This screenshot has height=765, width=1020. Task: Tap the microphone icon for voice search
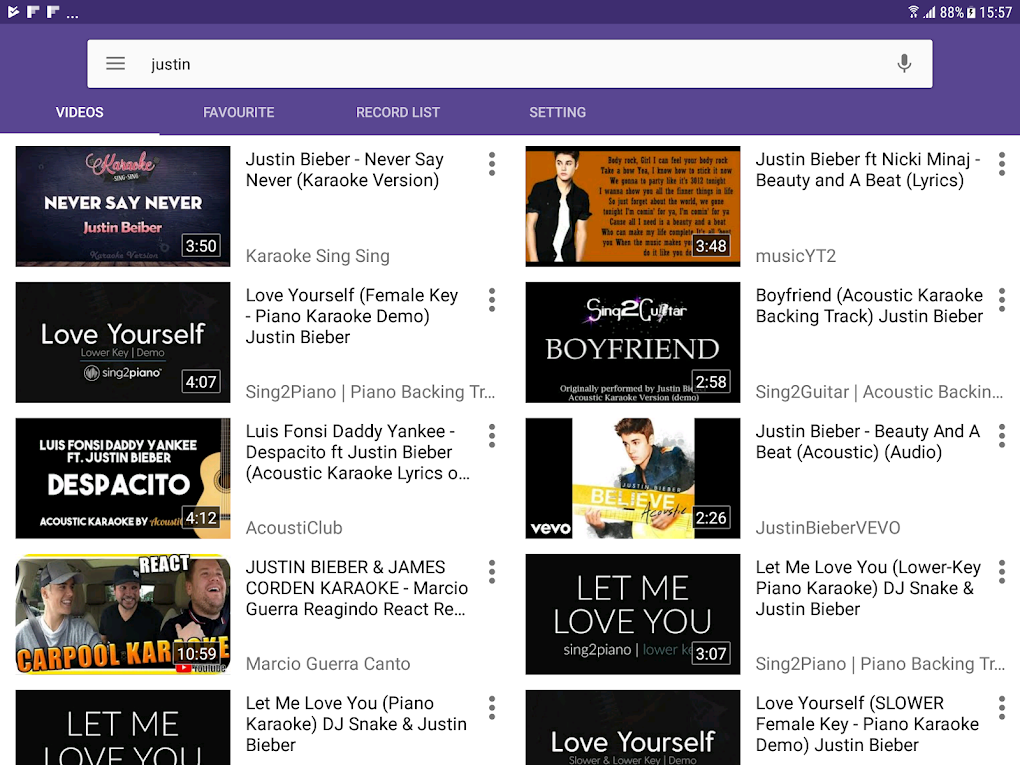point(903,63)
